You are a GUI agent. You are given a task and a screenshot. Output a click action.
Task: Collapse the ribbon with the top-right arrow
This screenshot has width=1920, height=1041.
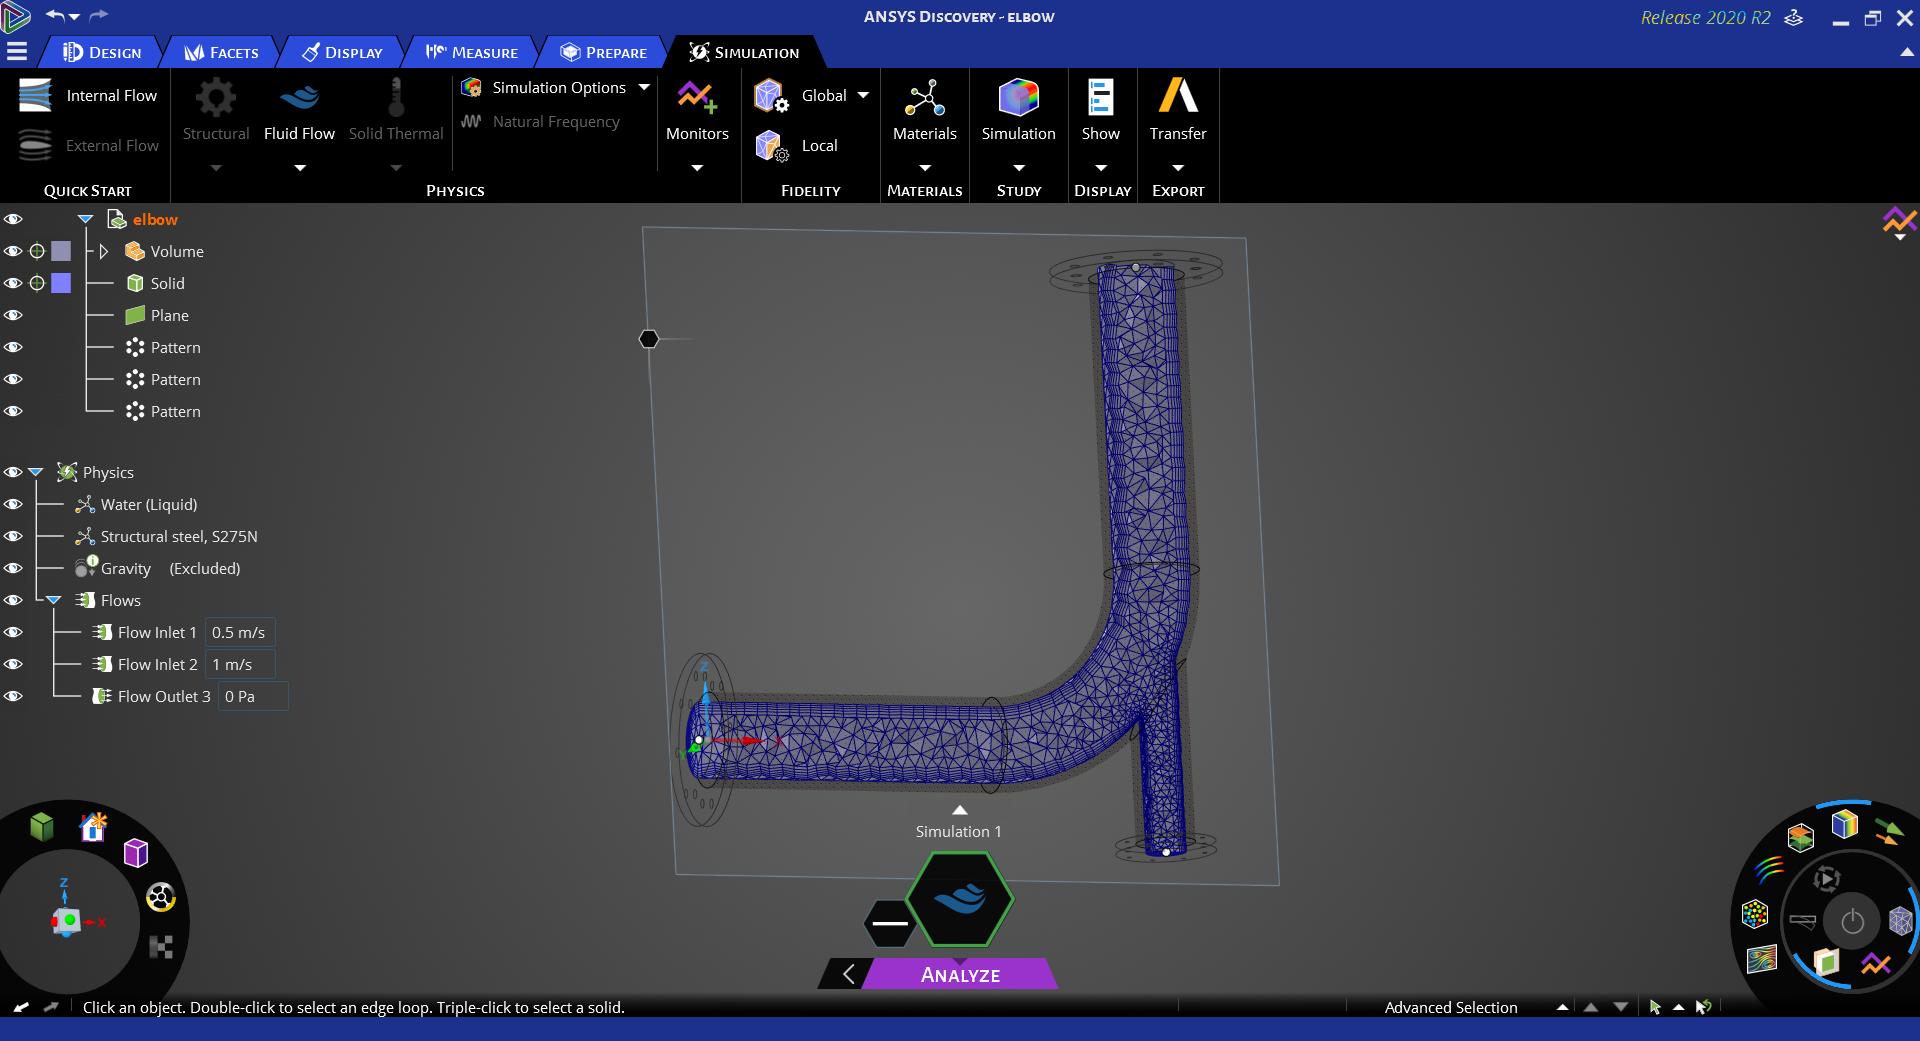tap(1906, 52)
